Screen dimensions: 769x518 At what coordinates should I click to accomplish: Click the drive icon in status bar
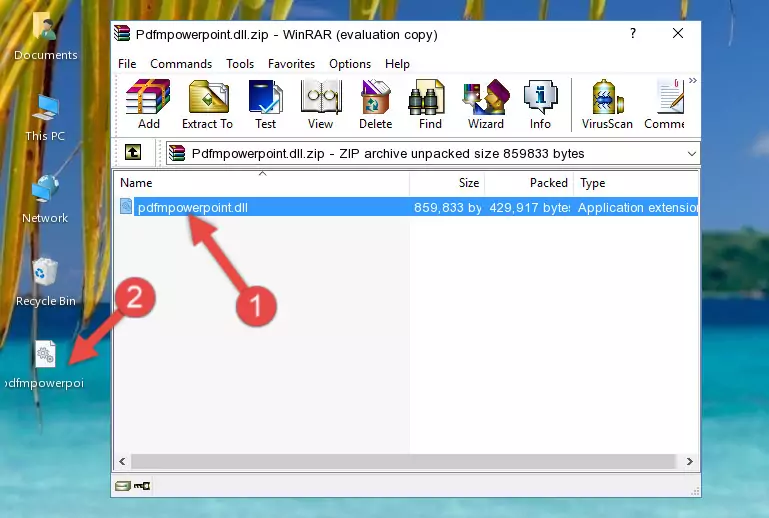(123, 486)
